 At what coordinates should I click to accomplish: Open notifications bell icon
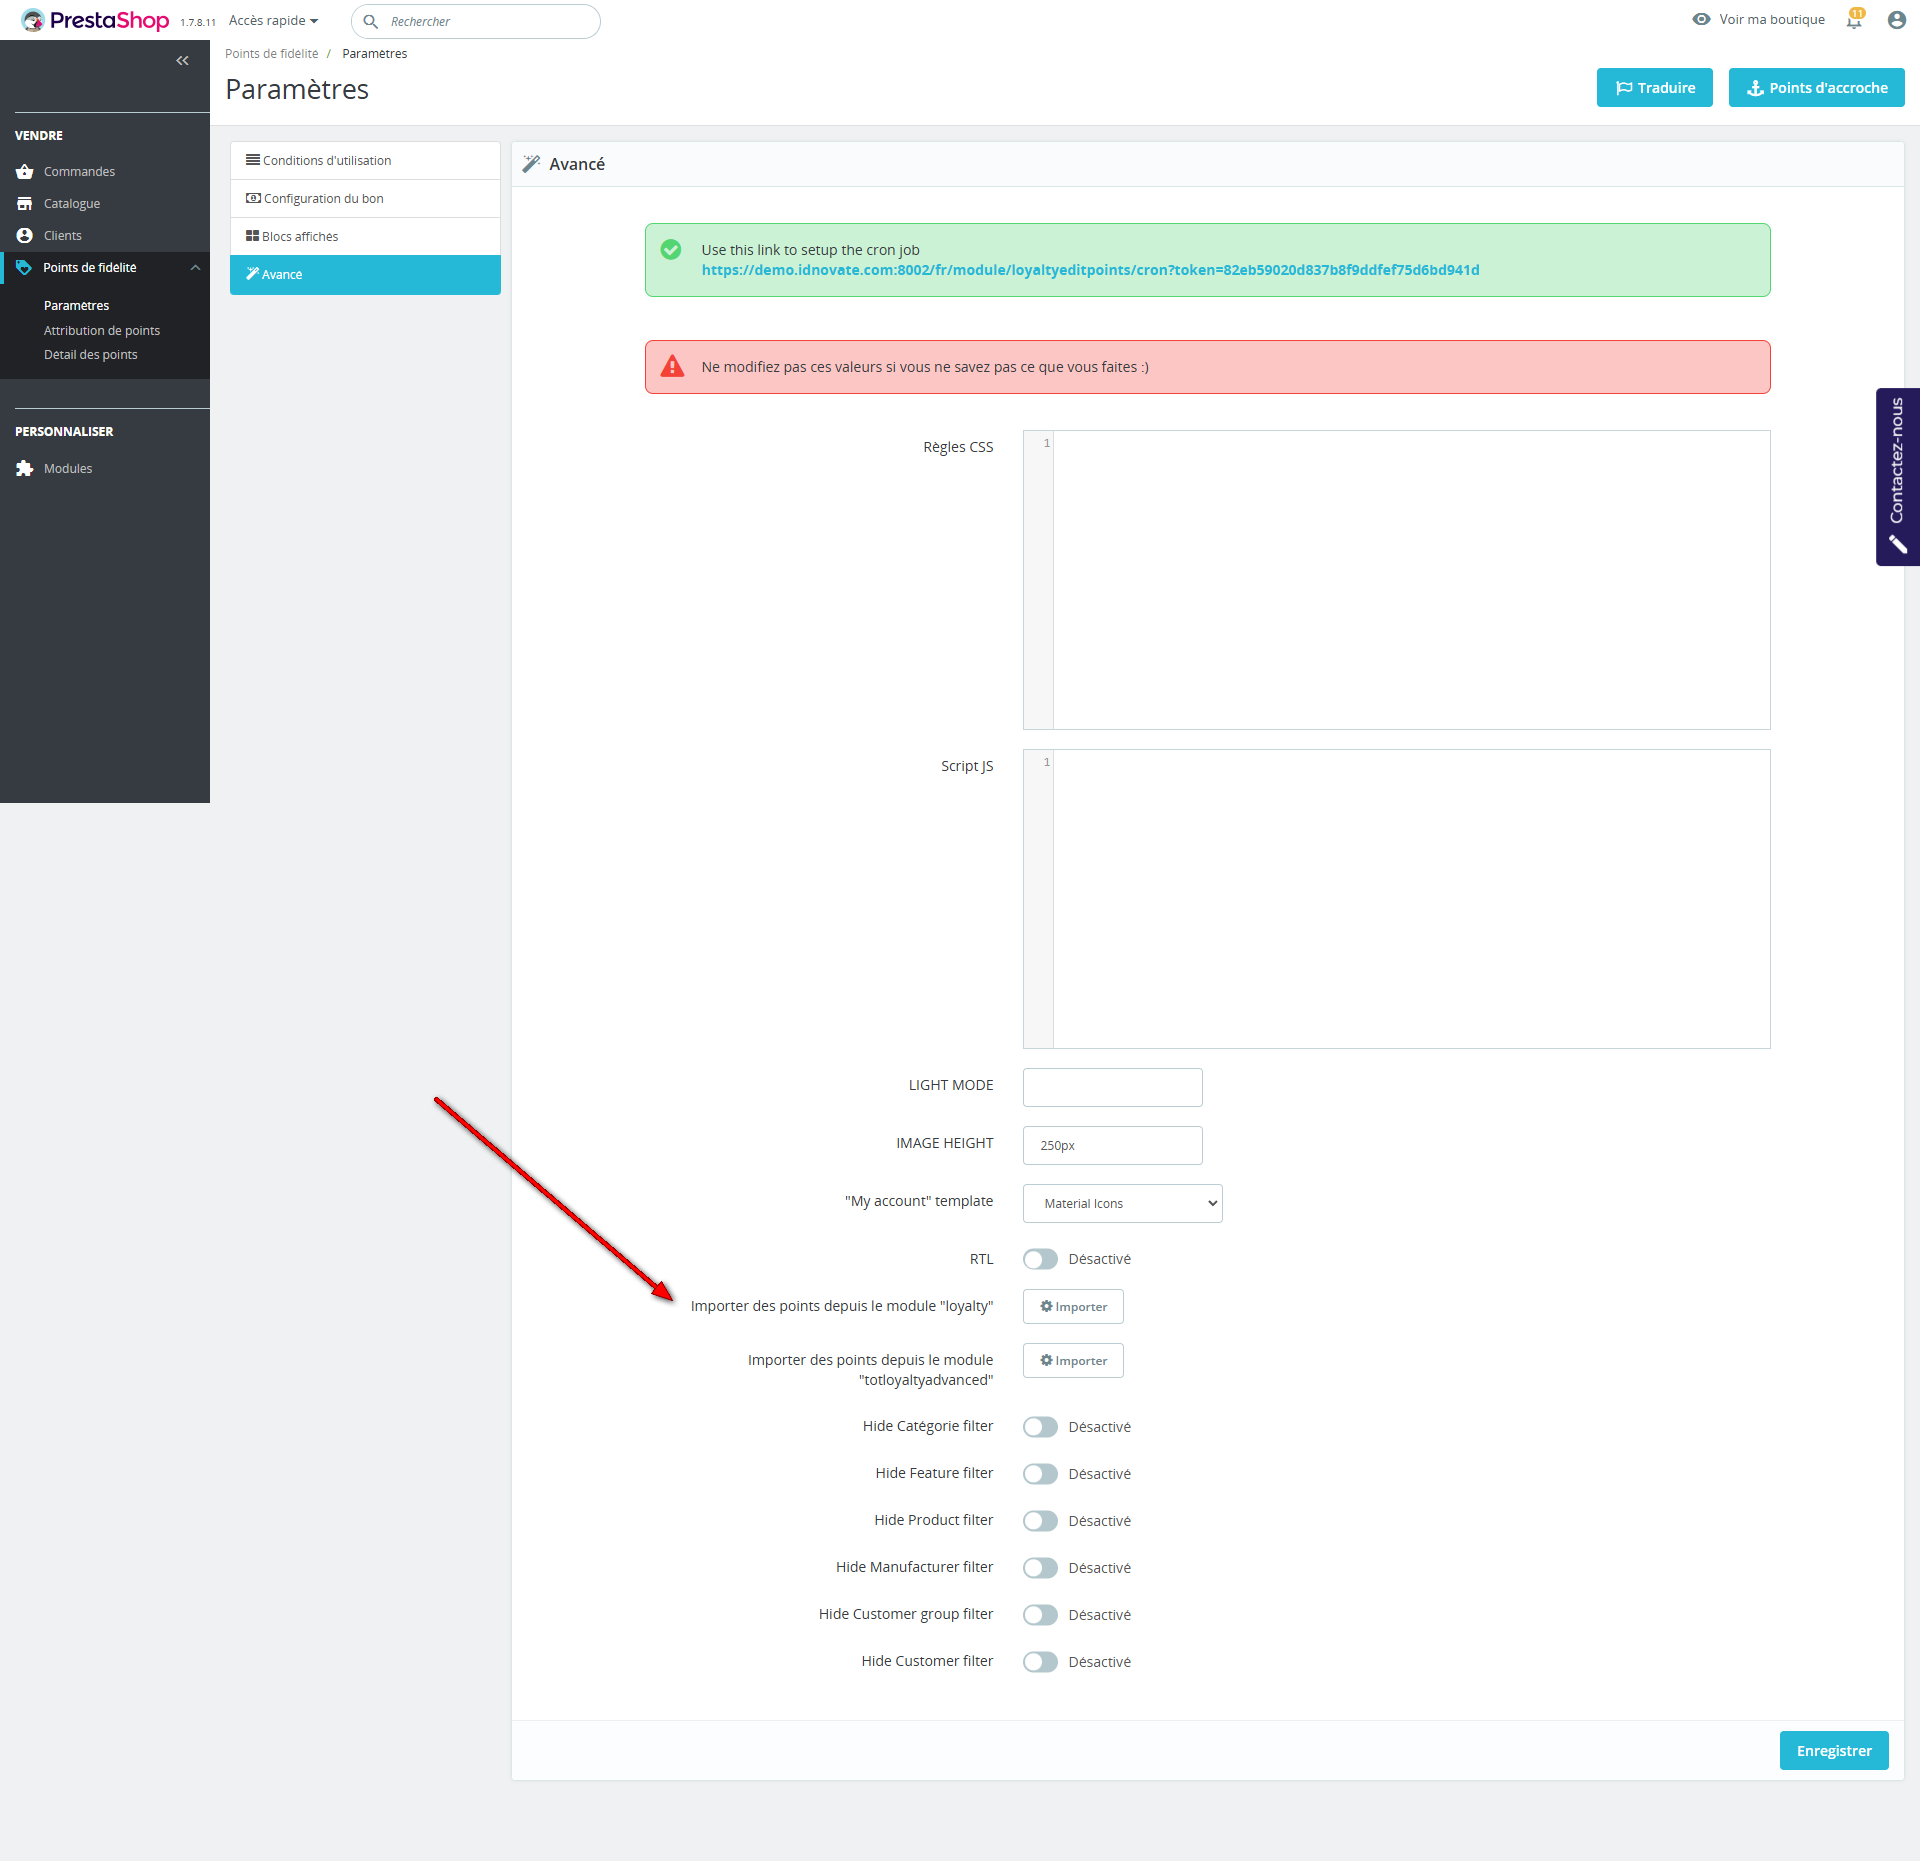pyautogui.click(x=1855, y=20)
